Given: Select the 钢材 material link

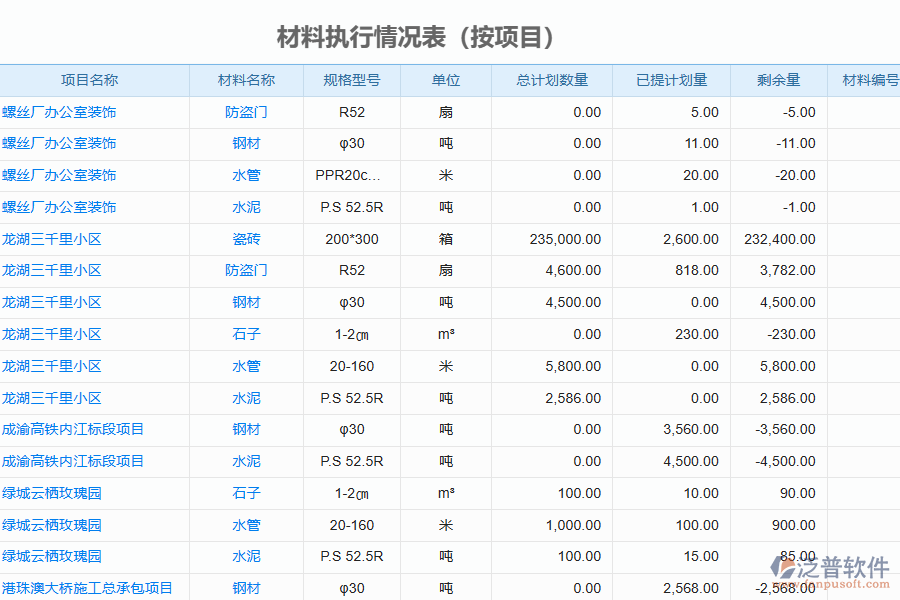Looking at the screenshot, I should coord(246,143).
